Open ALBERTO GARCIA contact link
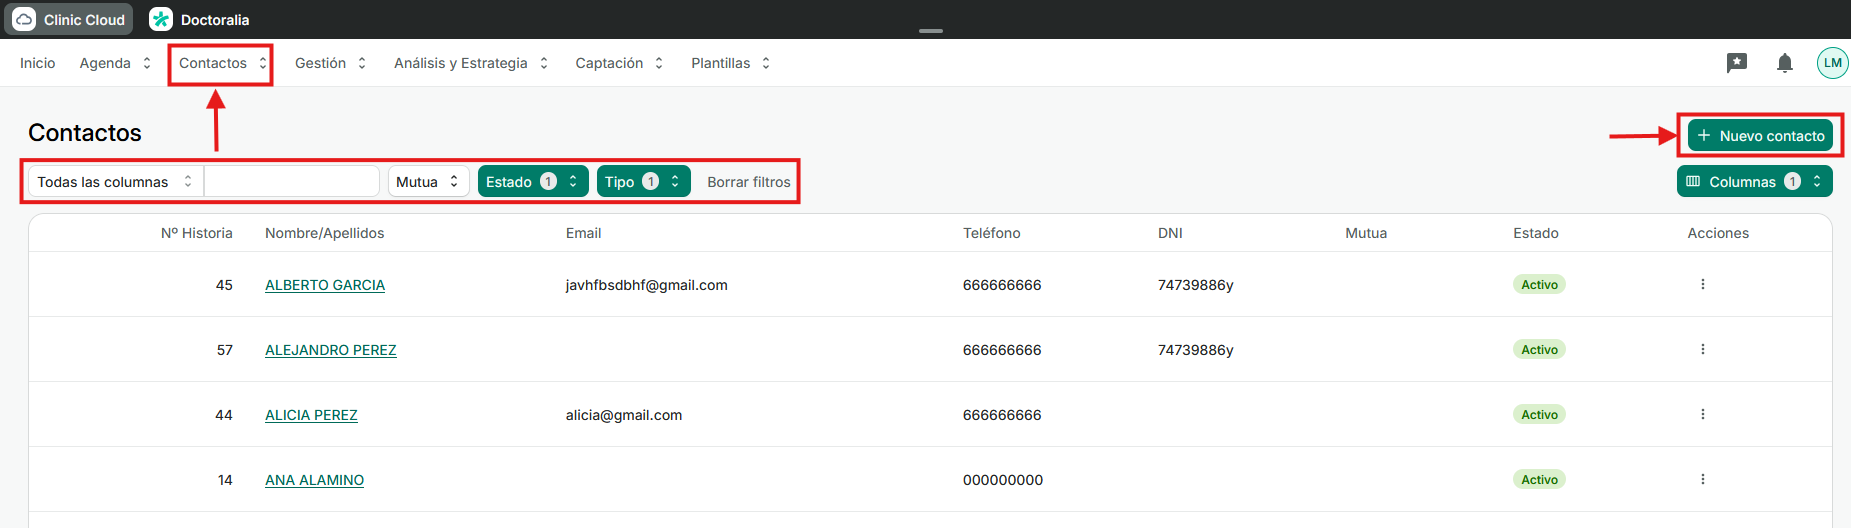Screen dimensions: 1851x528 pyautogui.click(x=325, y=285)
